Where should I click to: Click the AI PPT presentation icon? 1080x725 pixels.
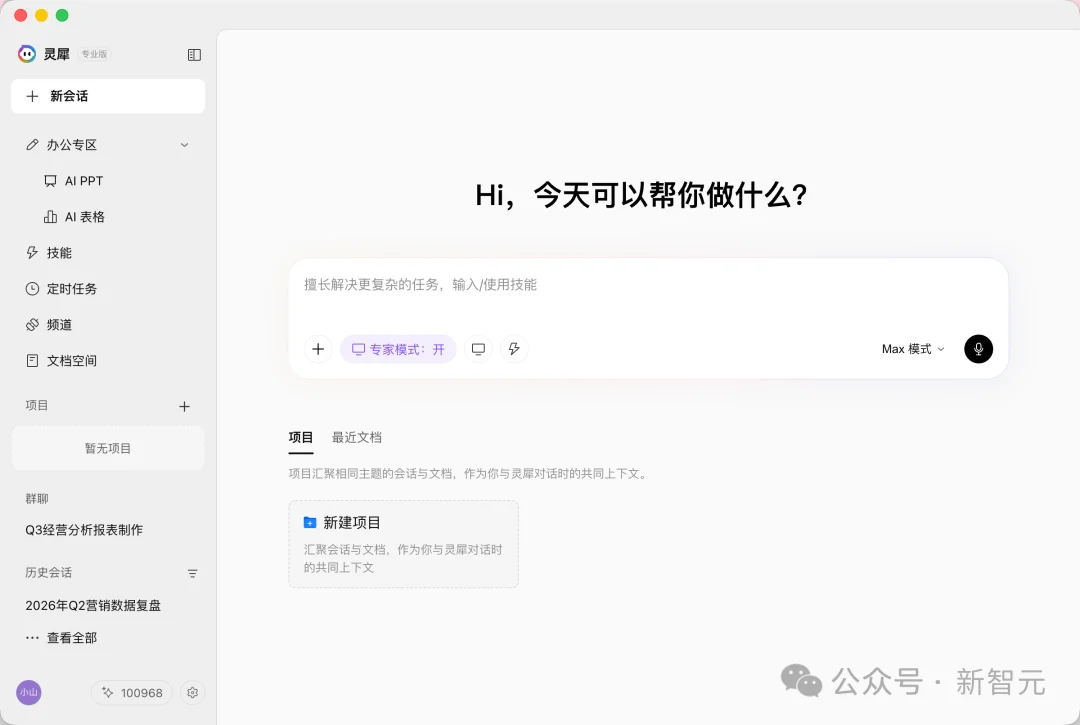[50, 181]
